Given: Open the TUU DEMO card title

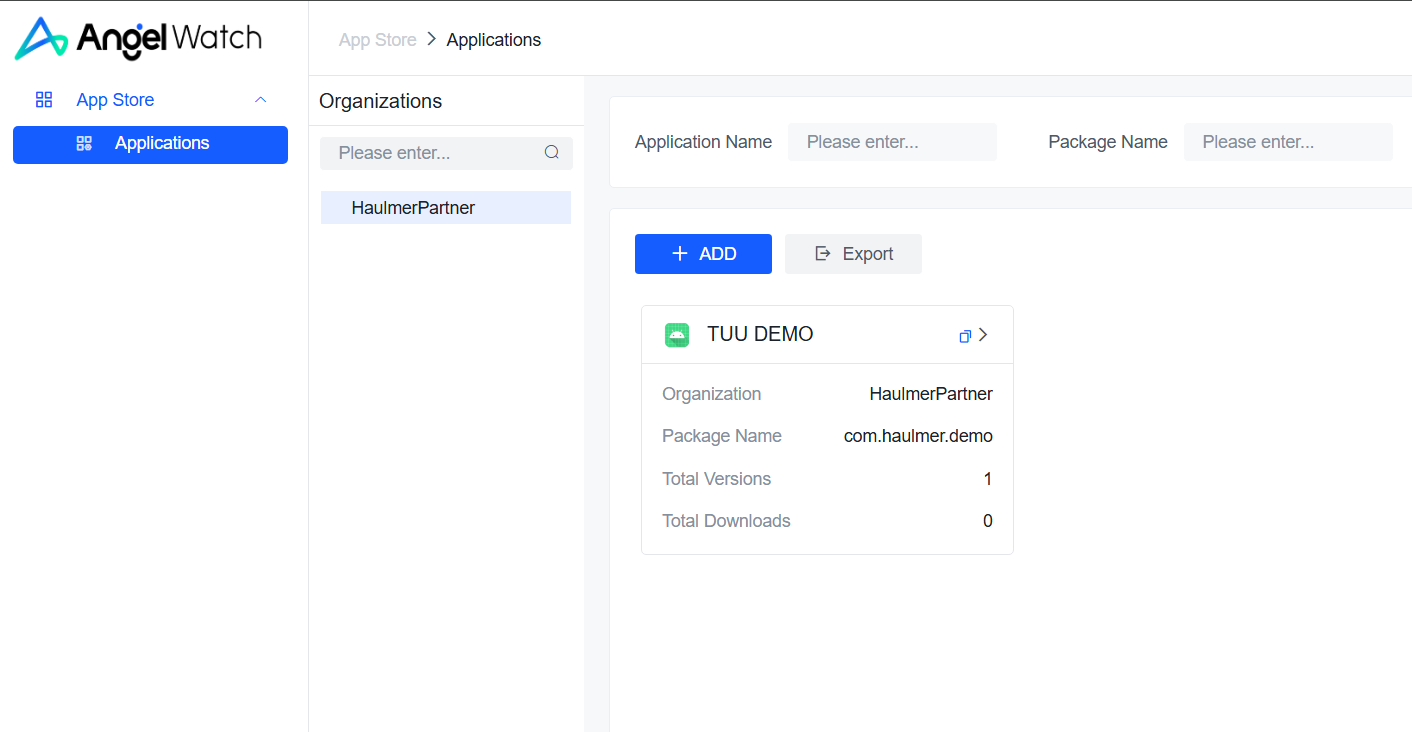Looking at the screenshot, I should coord(760,335).
